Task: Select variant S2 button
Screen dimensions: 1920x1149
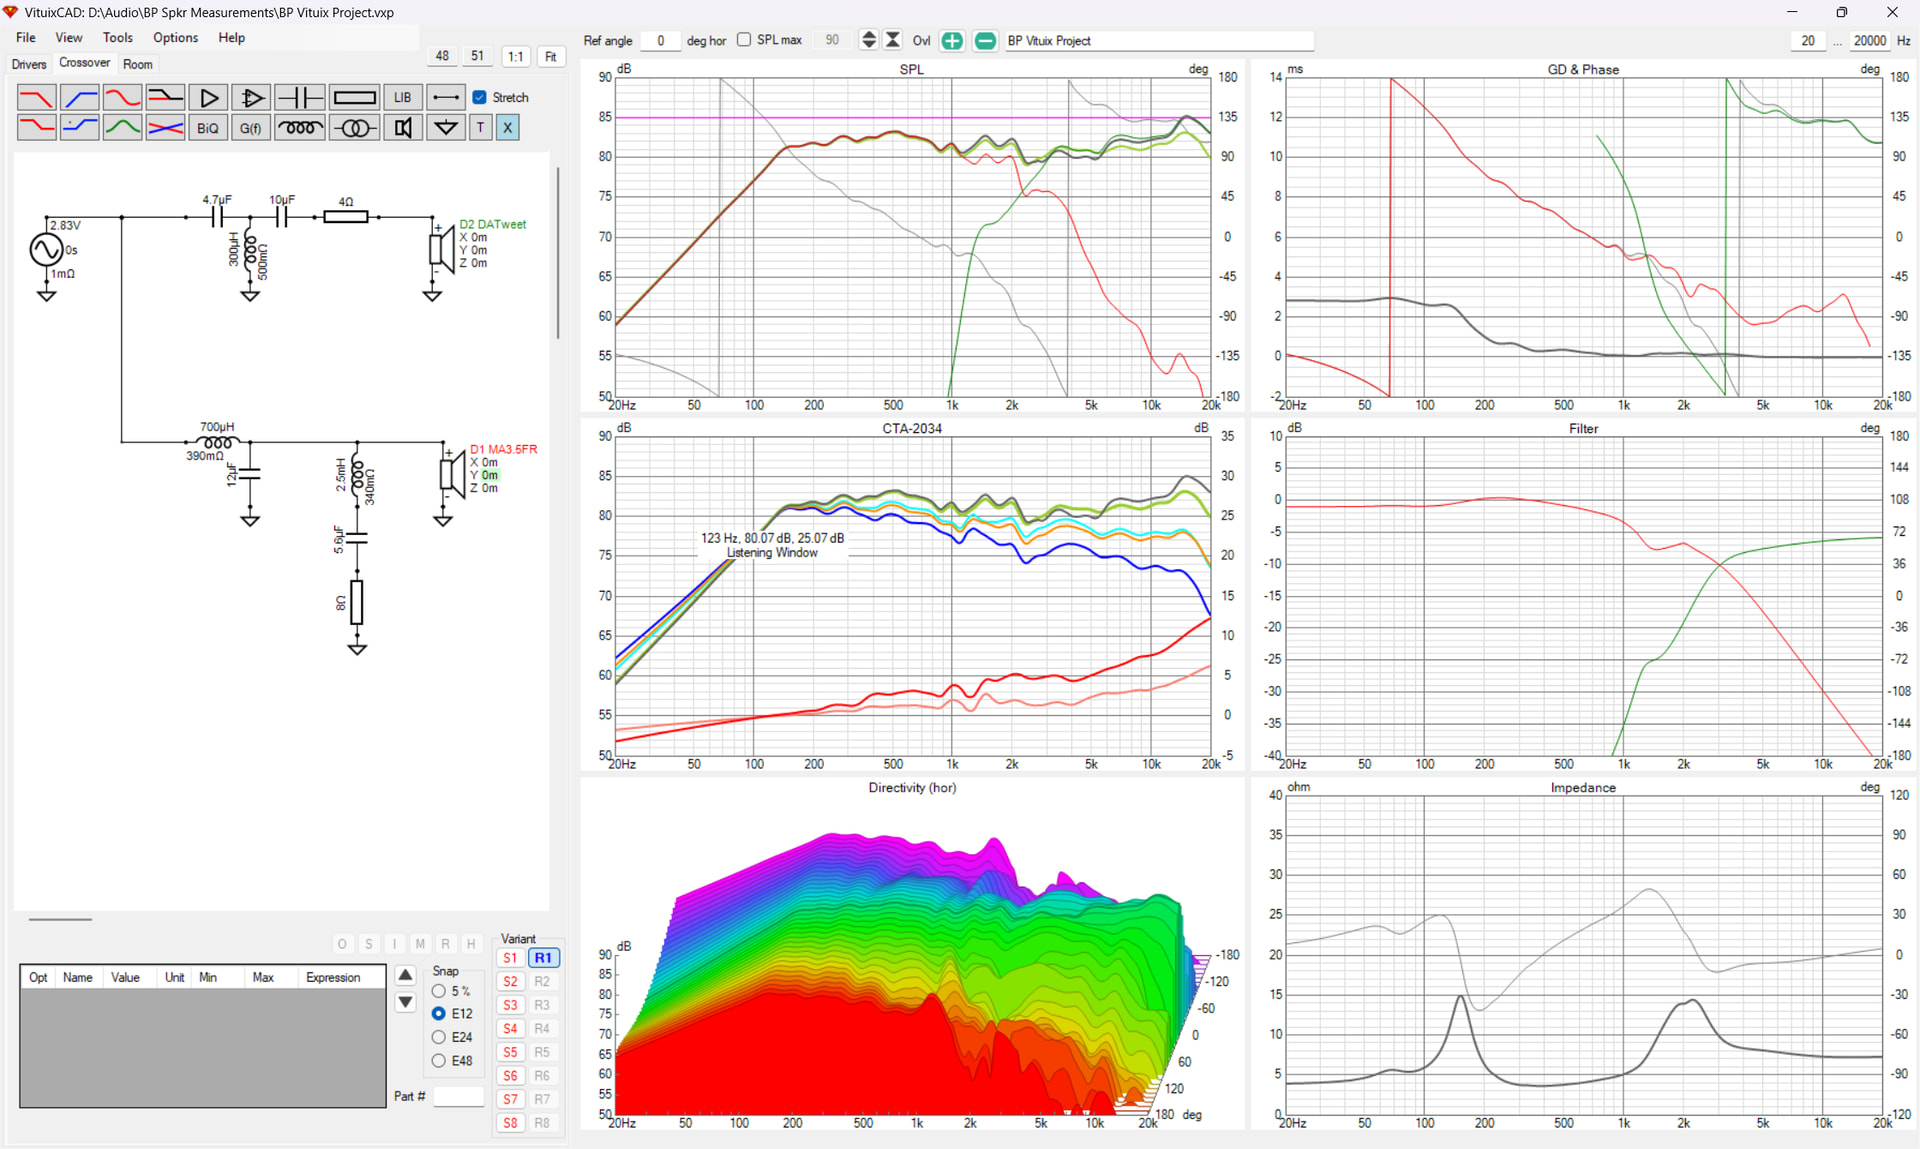Action: (x=510, y=982)
